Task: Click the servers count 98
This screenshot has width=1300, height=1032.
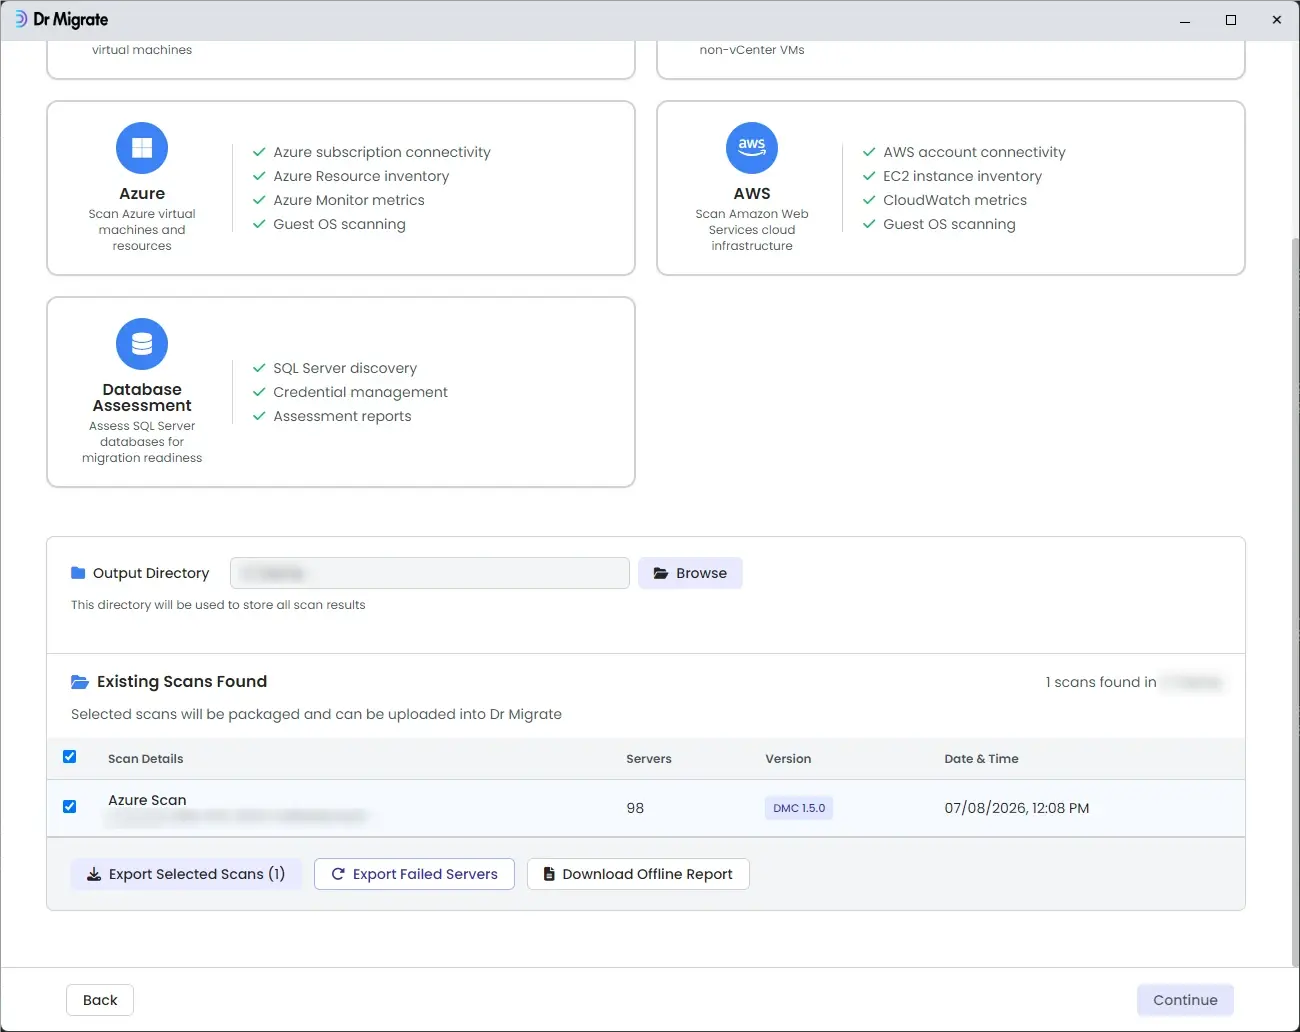Action: click(x=635, y=808)
